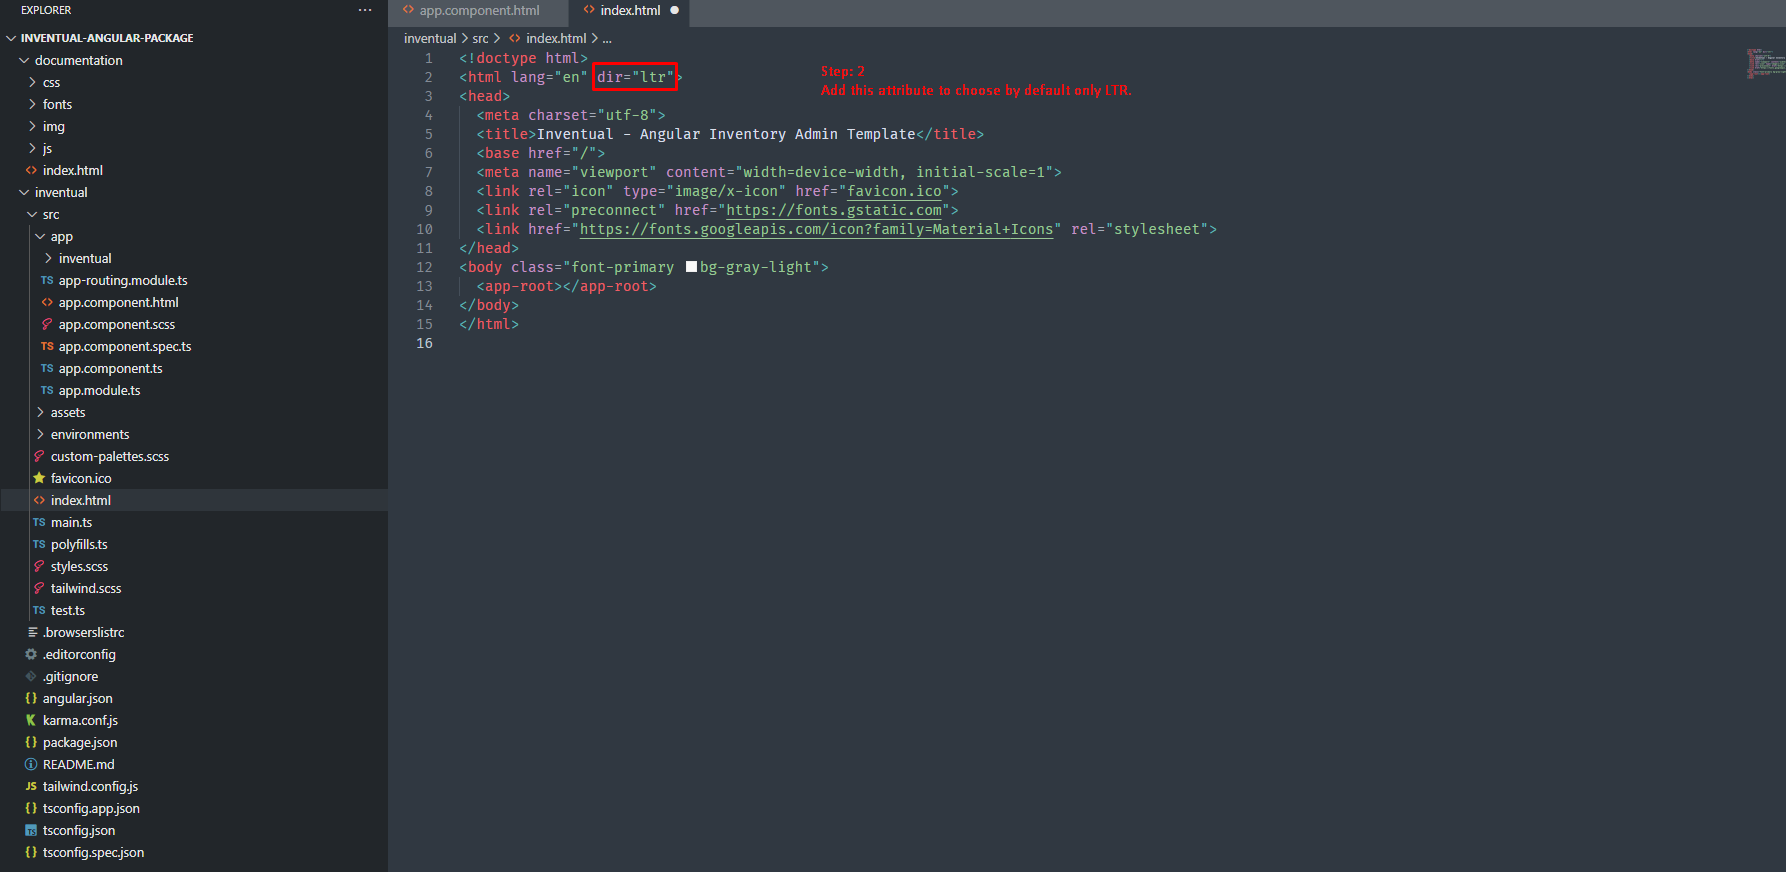Follow googleapis Material Icons link

817,229
